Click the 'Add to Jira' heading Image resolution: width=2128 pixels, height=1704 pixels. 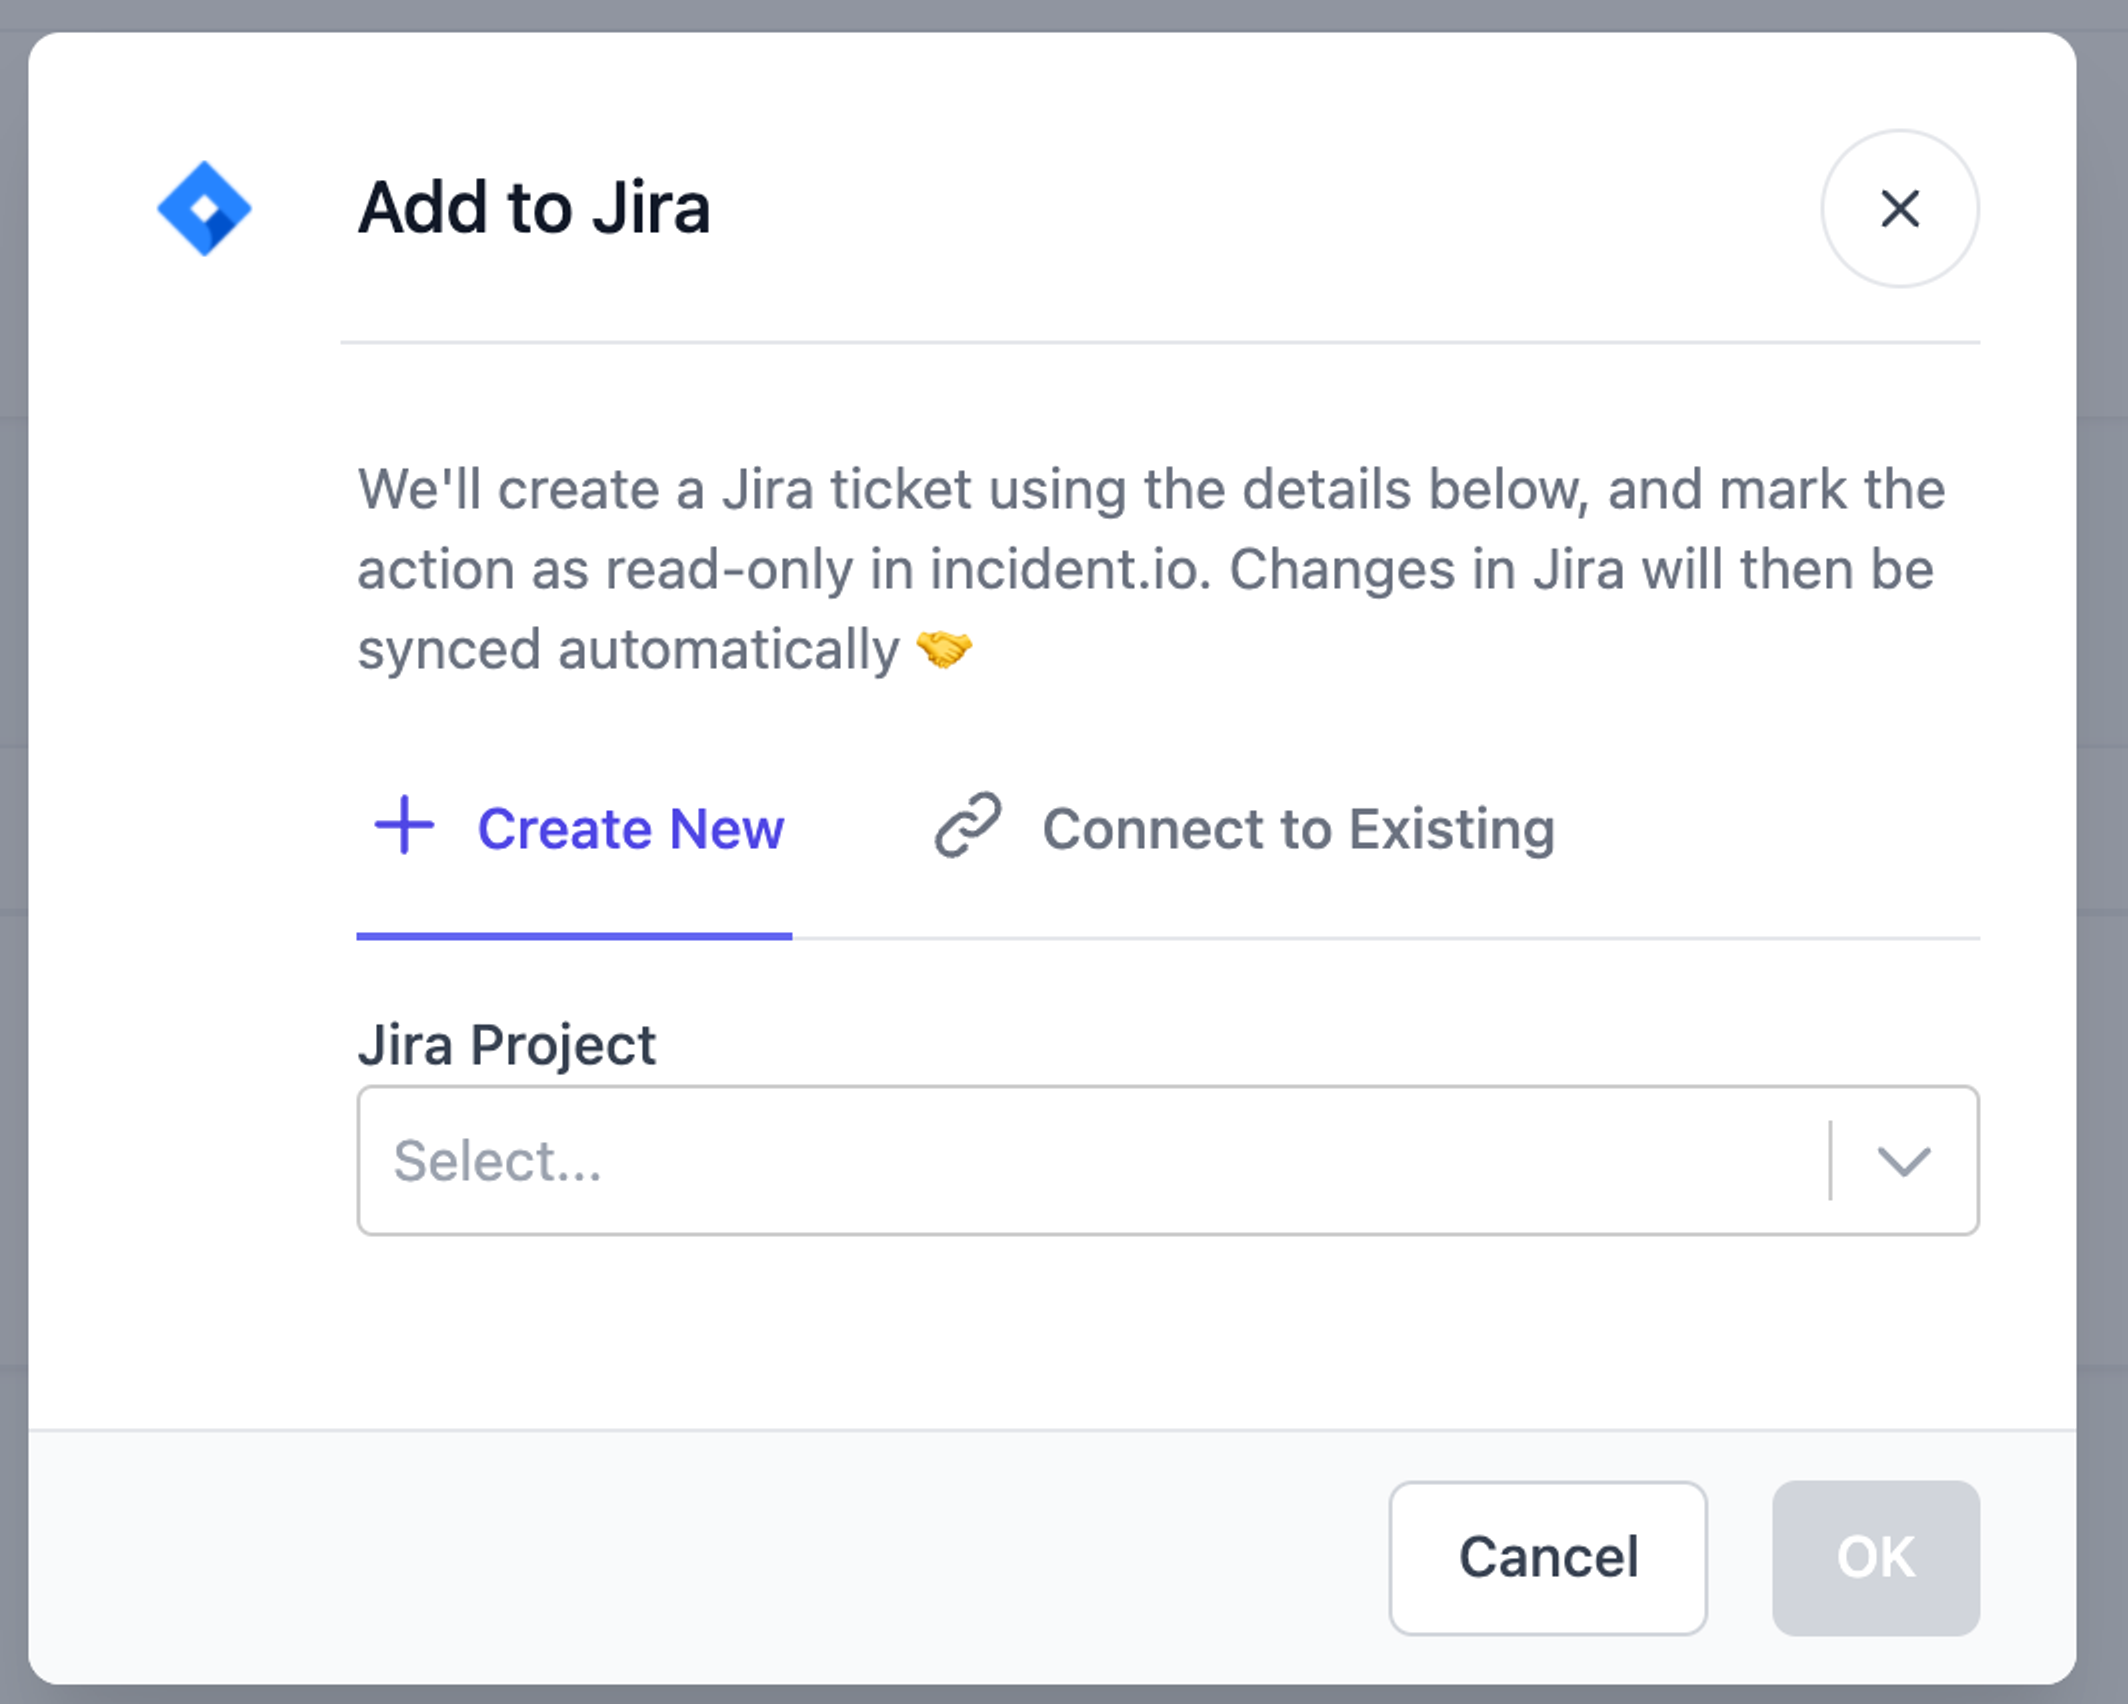click(534, 208)
